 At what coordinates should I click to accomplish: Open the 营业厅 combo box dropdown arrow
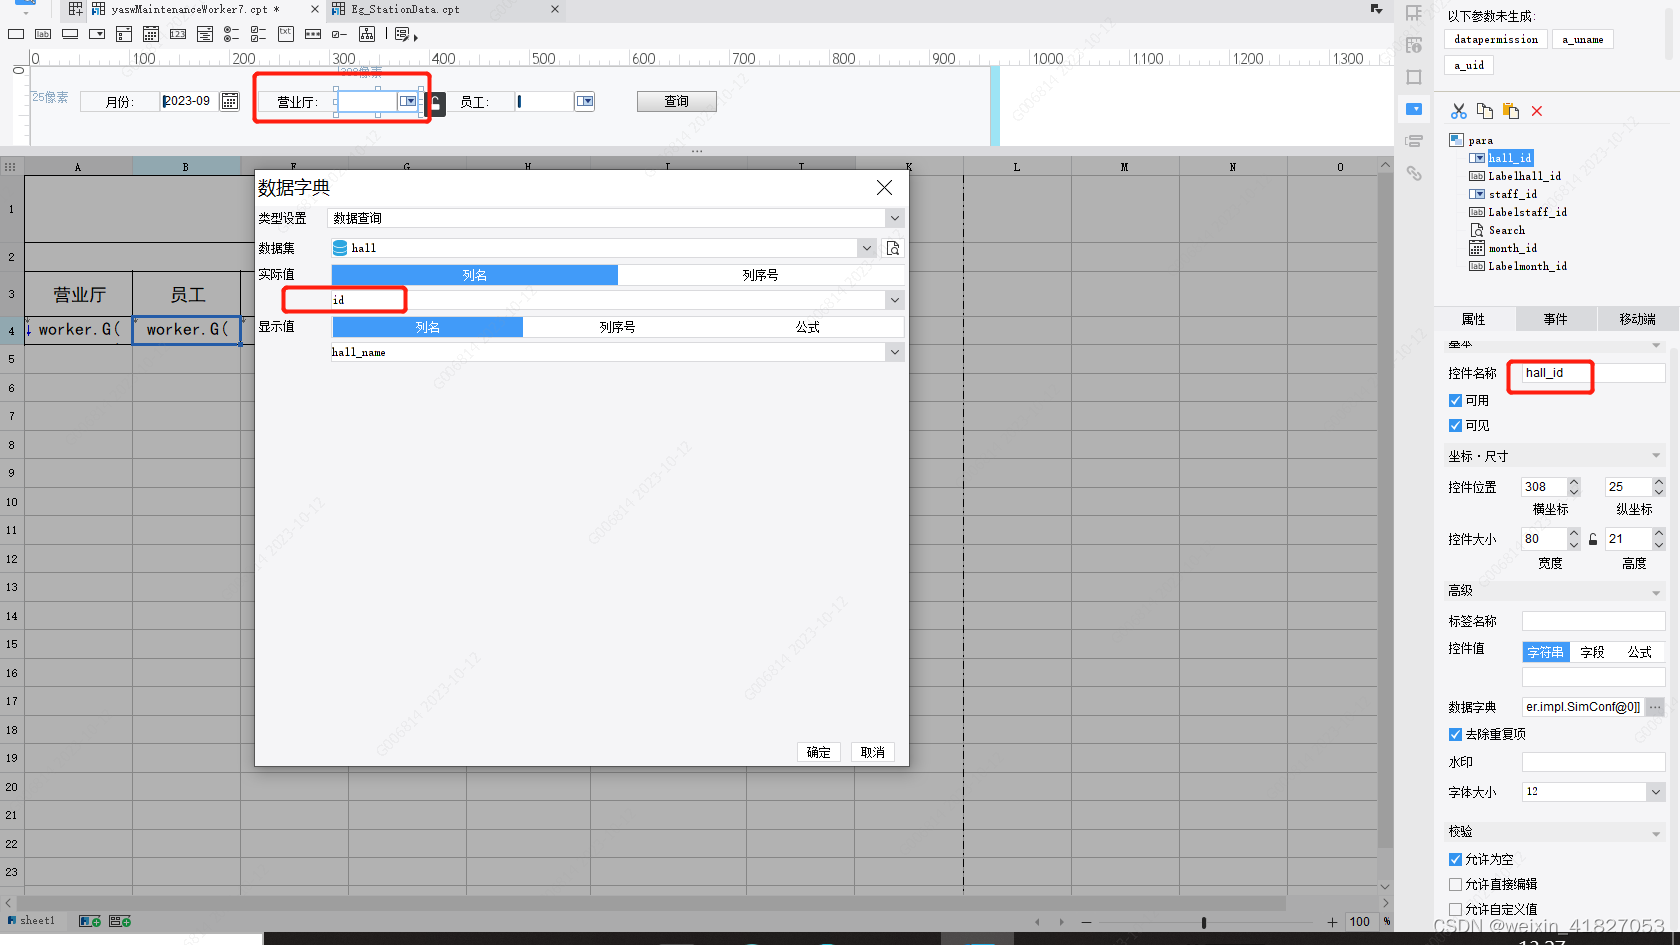408,101
